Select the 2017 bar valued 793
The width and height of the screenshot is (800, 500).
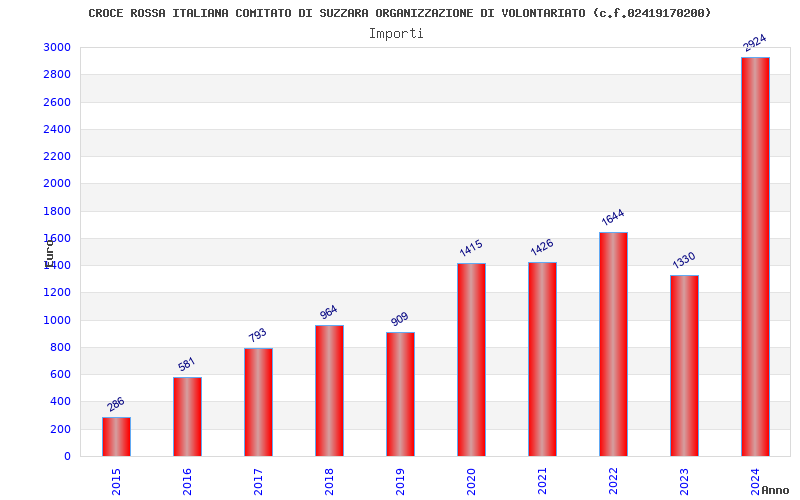point(258,402)
